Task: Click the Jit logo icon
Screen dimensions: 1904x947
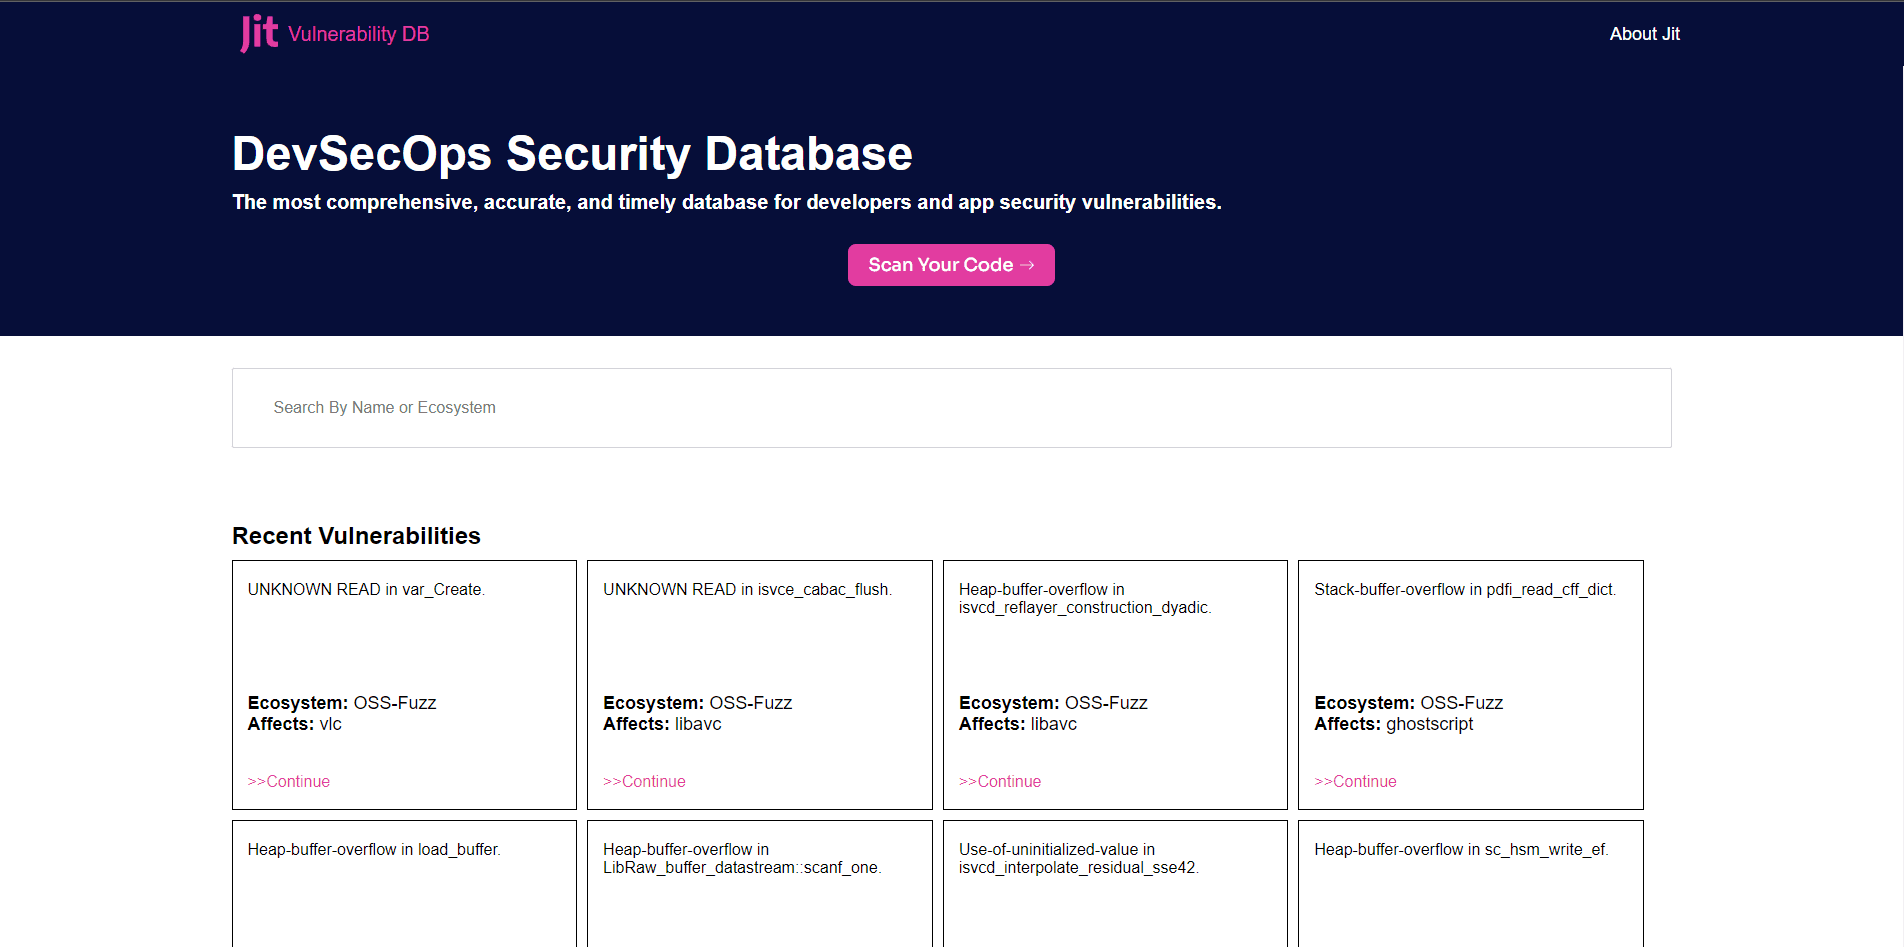Action: (x=259, y=33)
